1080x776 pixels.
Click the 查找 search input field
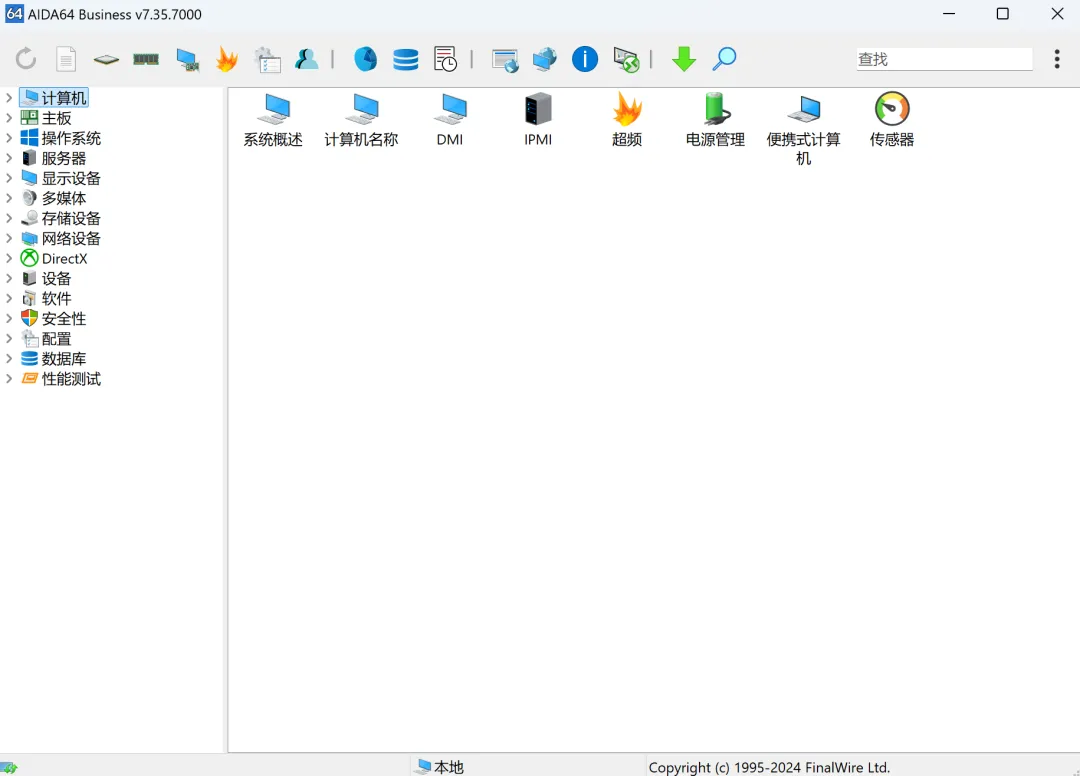click(x=944, y=59)
